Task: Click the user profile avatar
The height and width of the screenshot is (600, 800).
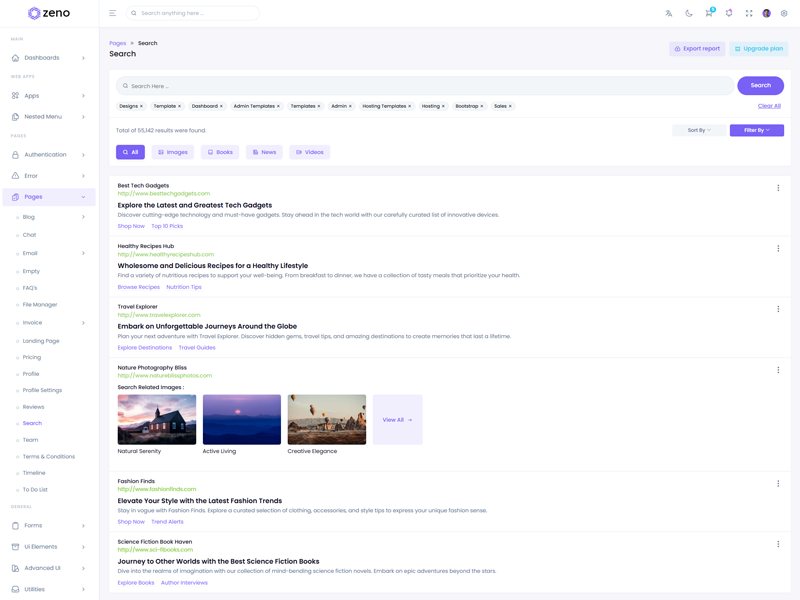Action: tap(767, 13)
